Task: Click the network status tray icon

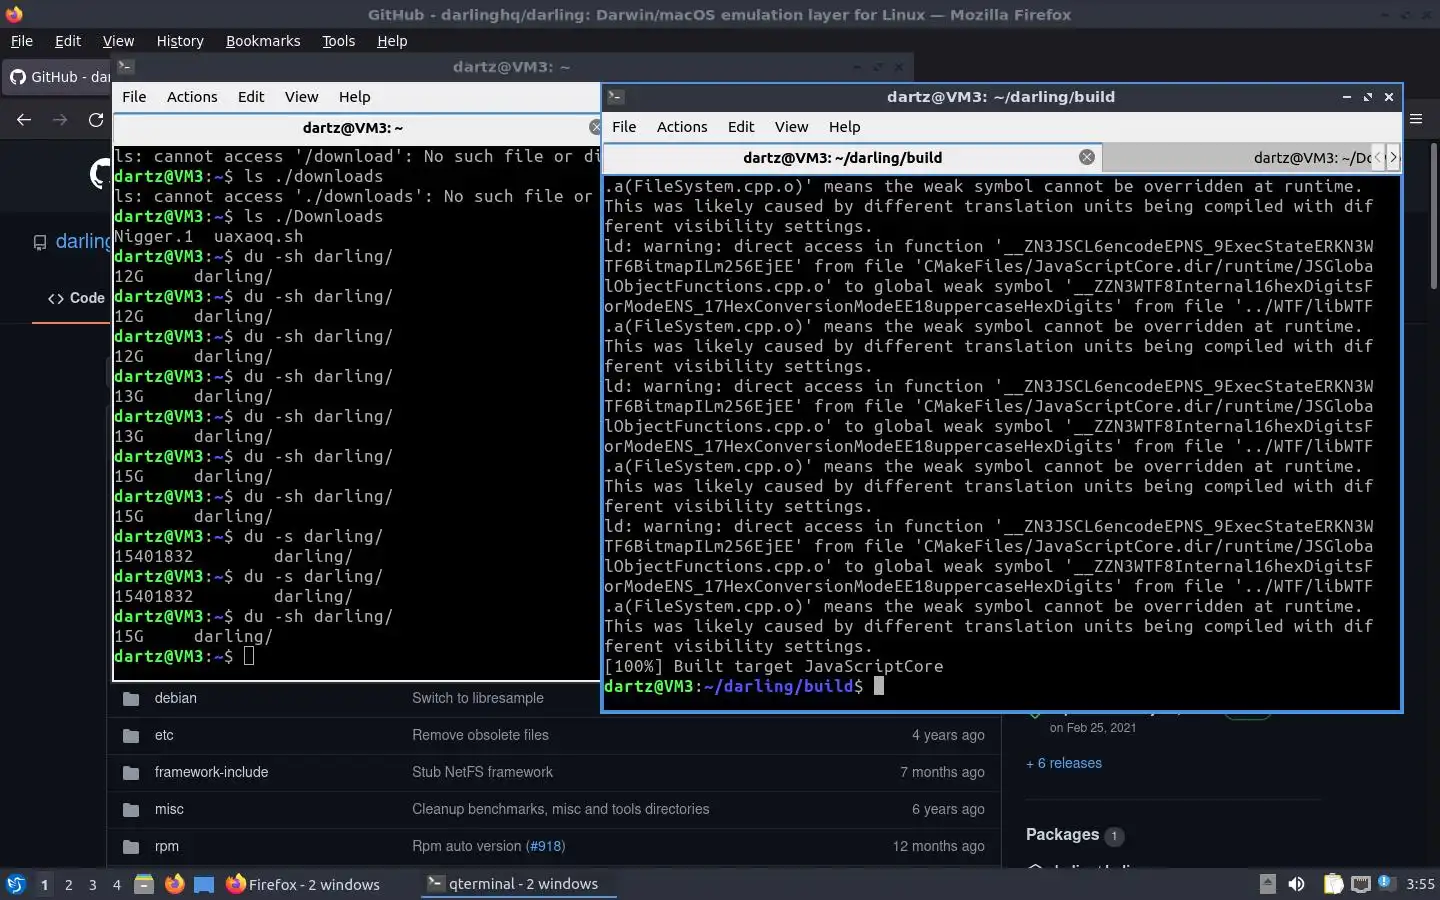Action: [1360, 884]
